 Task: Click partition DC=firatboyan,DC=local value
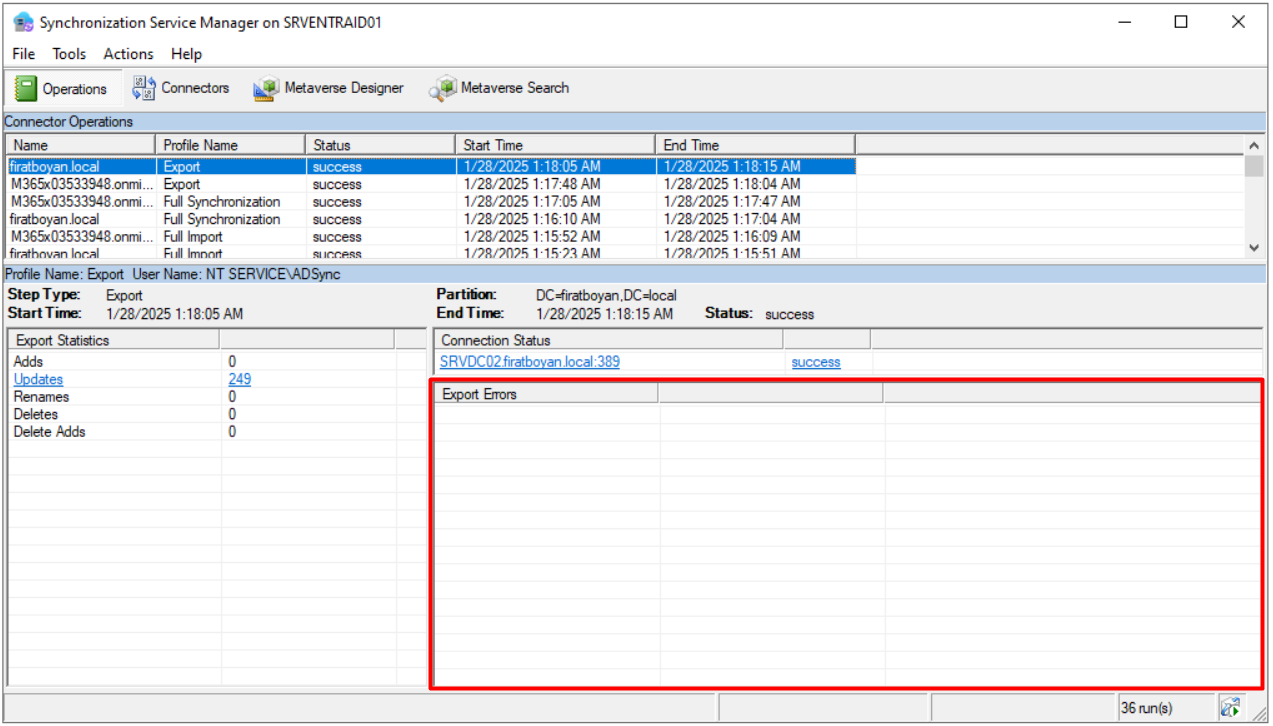606,296
